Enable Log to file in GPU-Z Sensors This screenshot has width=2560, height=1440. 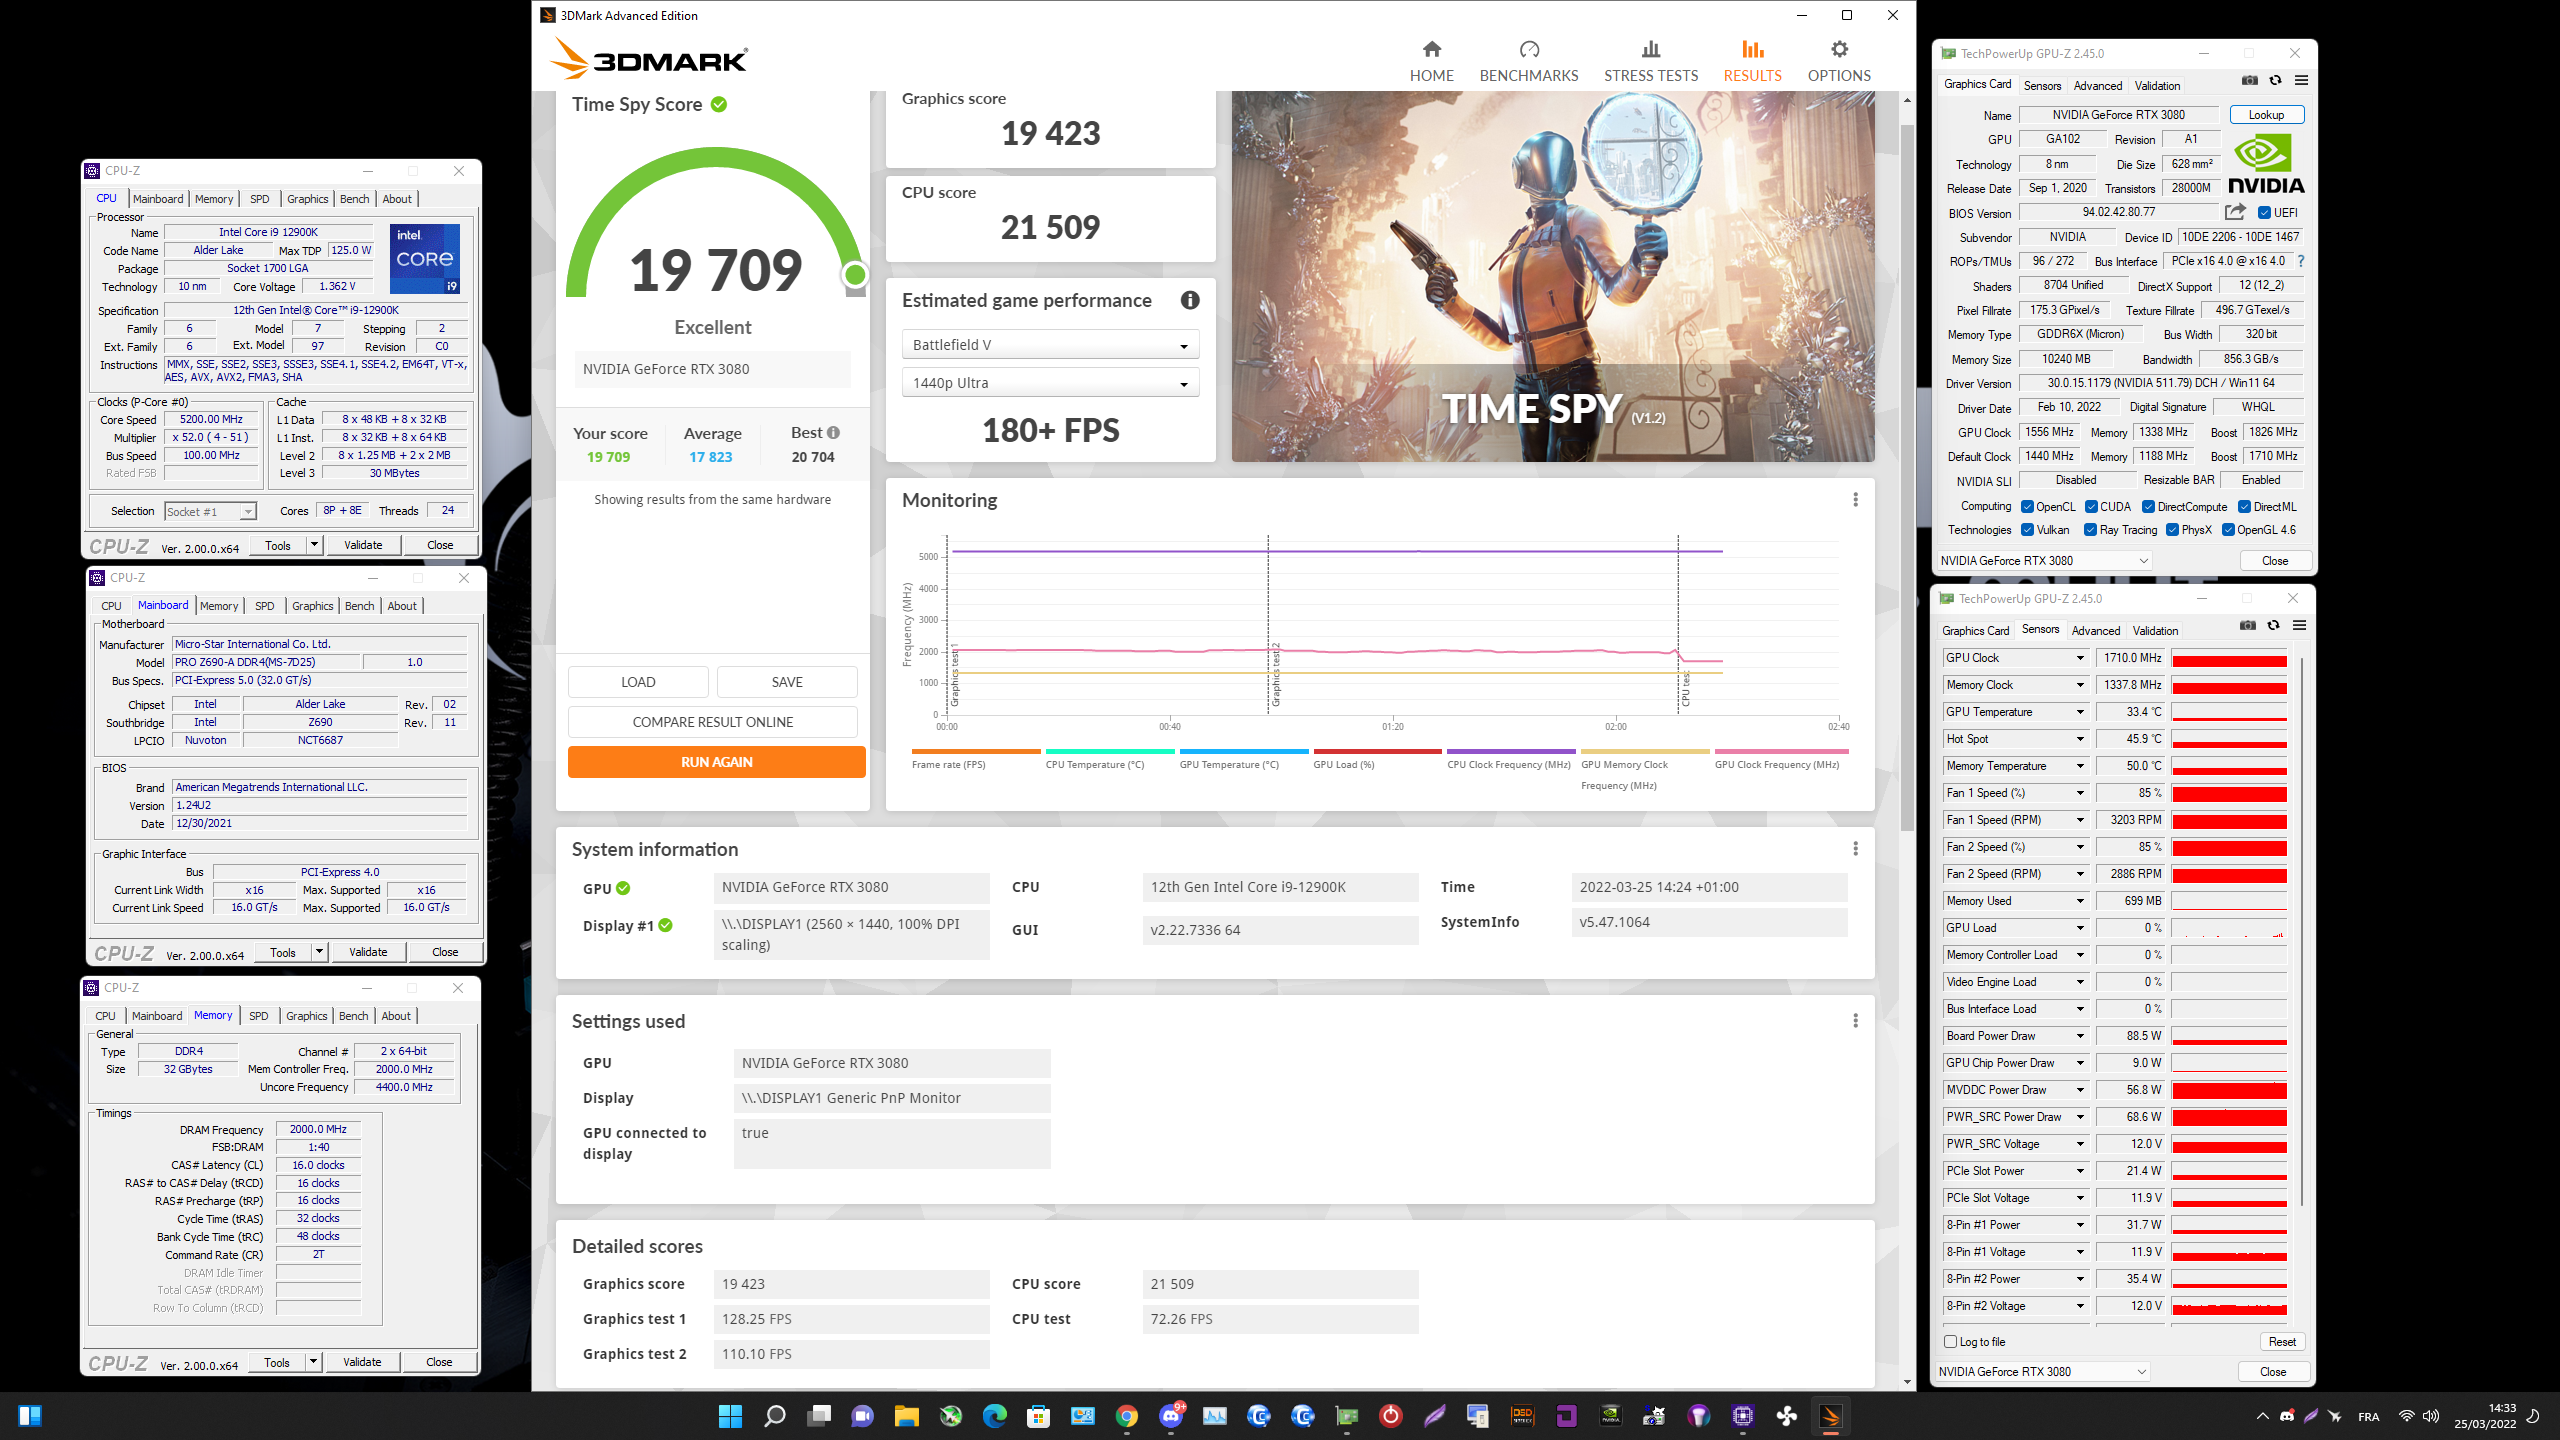tap(1950, 1342)
